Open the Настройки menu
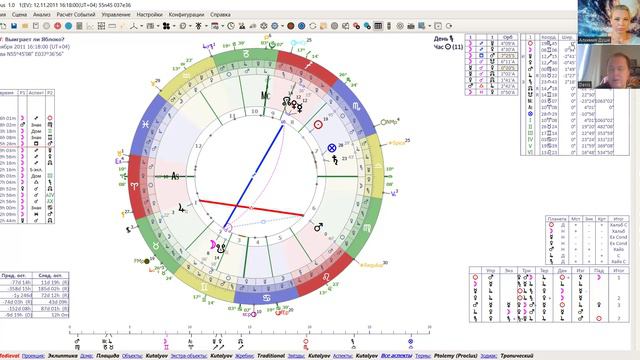The width and height of the screenshot is (640, 360). point(149,14)
